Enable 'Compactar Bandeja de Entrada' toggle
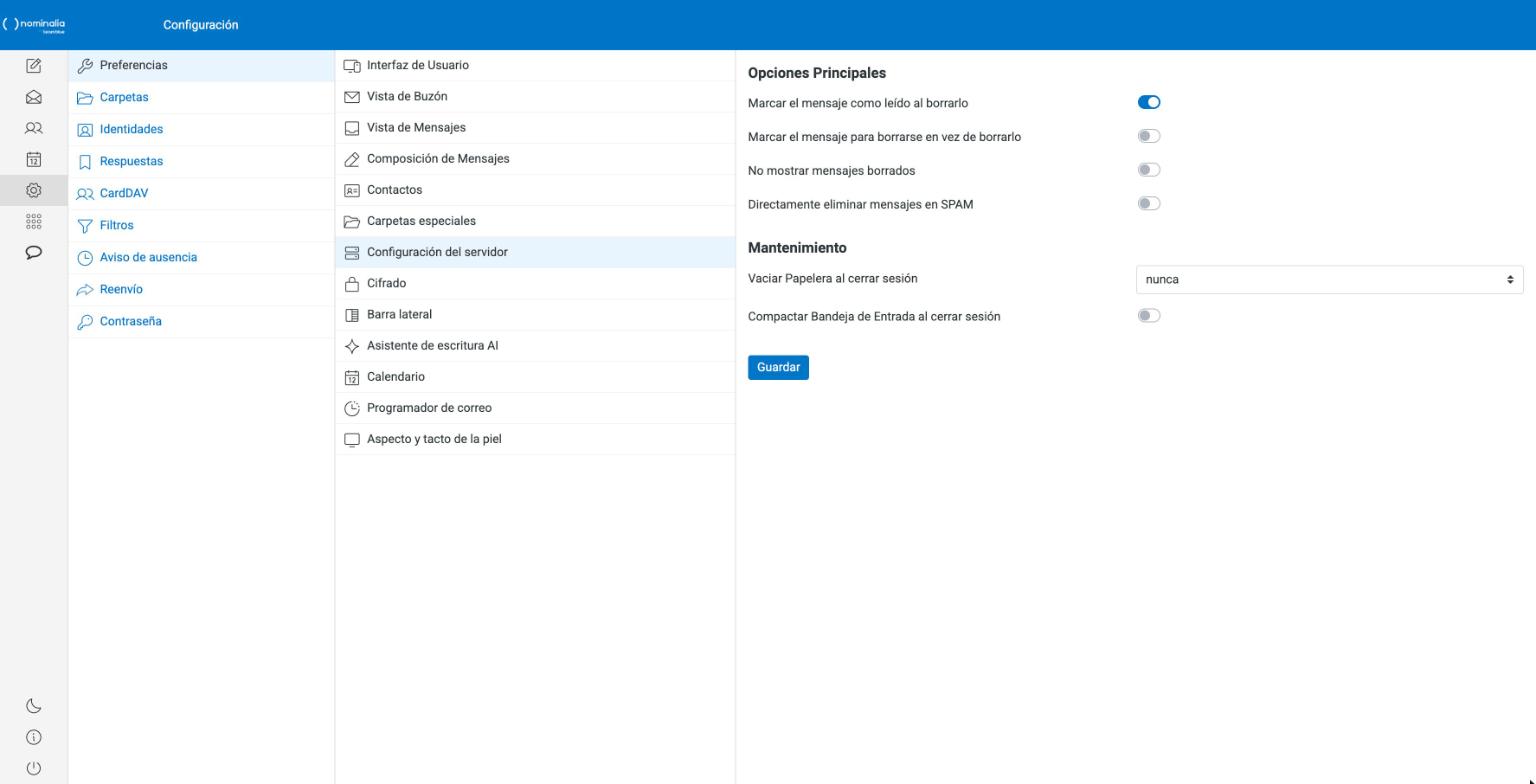Viewport: 1536px width, 784px height. pos(1149,316)
